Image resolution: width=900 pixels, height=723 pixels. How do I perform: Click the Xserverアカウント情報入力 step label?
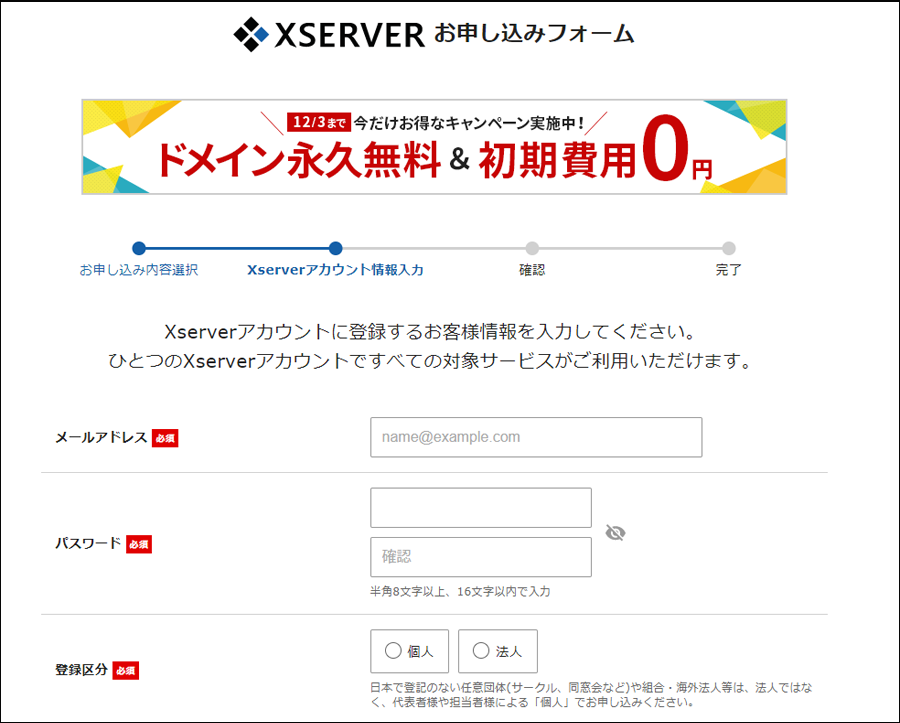(x=335, y=270)
